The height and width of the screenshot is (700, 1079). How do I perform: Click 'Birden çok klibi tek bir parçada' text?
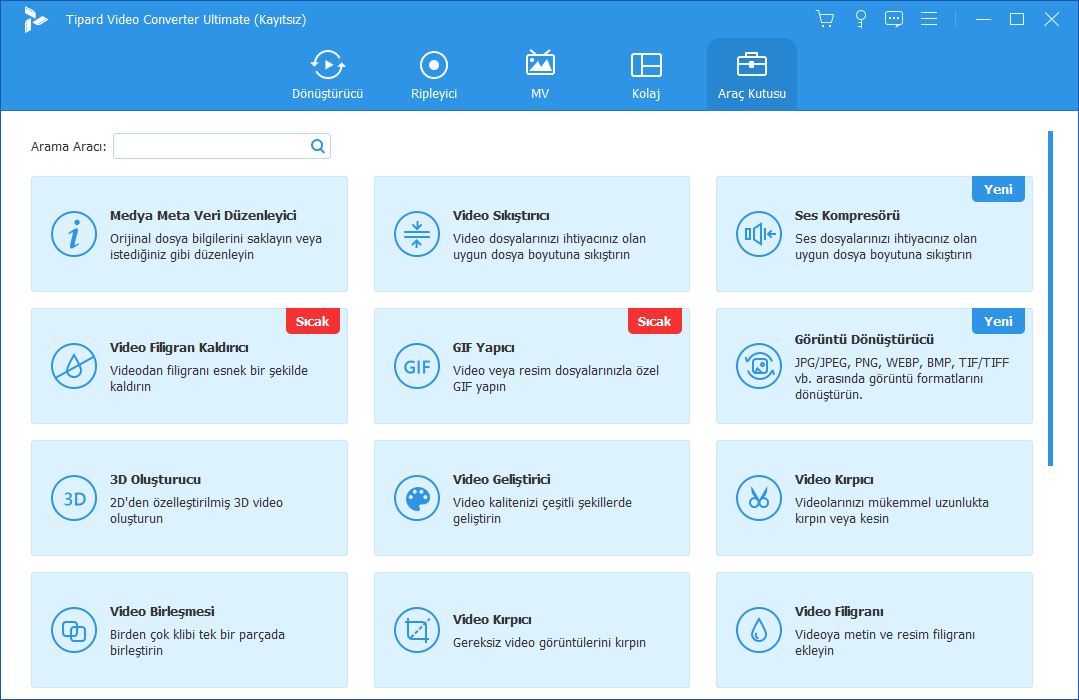pyautogui.click(x=197, y=635)
